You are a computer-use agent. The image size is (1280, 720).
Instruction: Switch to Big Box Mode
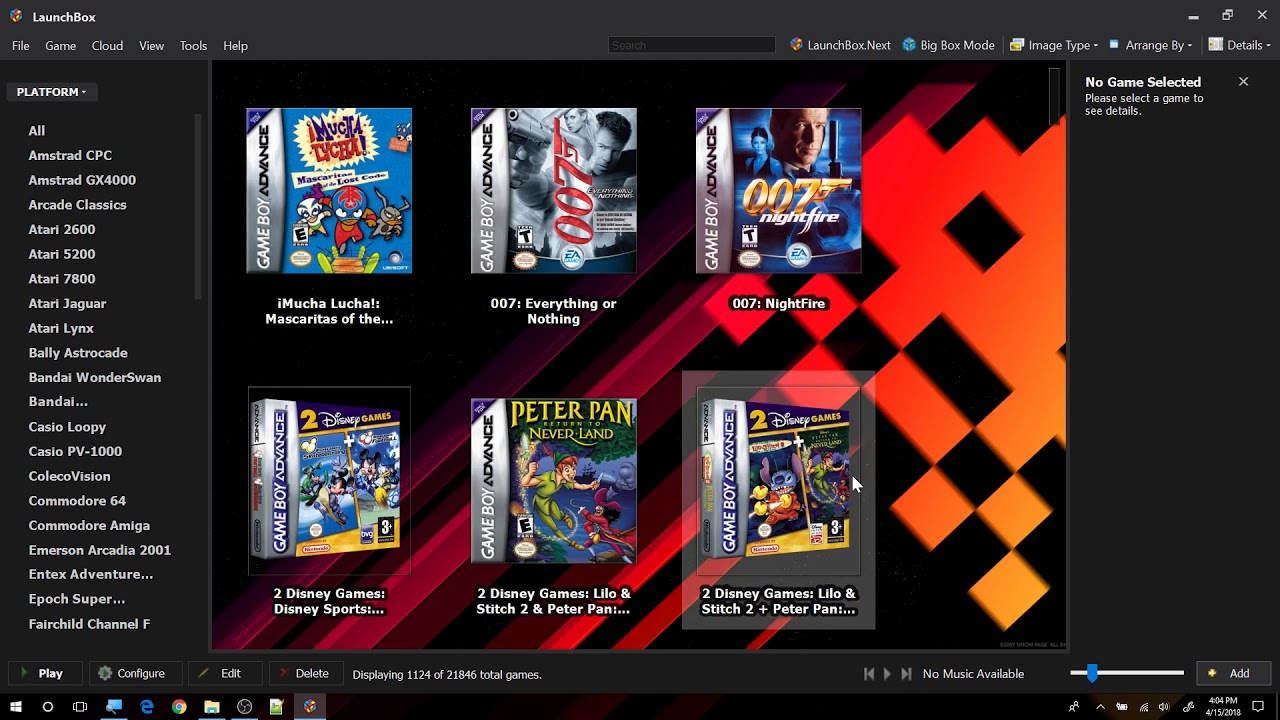pyautogui.click(x=948, y=45)
